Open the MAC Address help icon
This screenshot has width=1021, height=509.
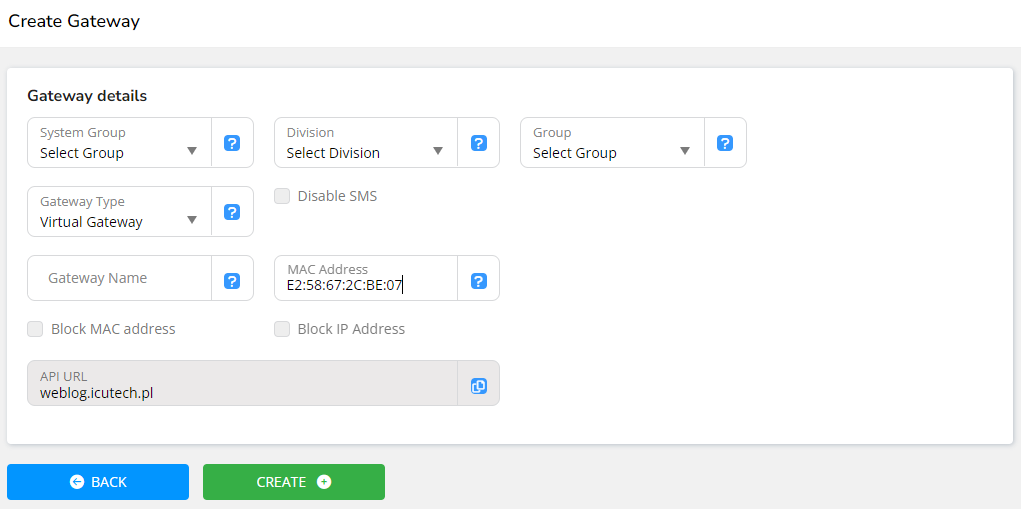[x=478, y=281]
